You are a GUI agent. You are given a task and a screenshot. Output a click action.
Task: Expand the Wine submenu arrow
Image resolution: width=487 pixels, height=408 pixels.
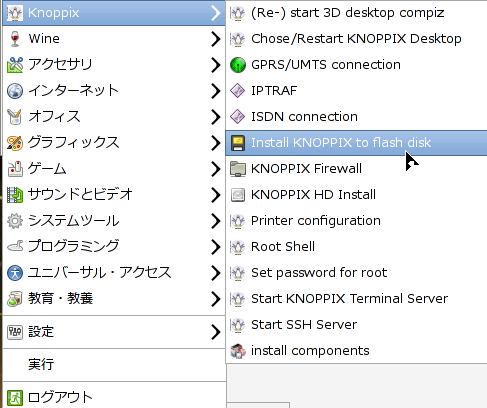[x=216, y=39]
